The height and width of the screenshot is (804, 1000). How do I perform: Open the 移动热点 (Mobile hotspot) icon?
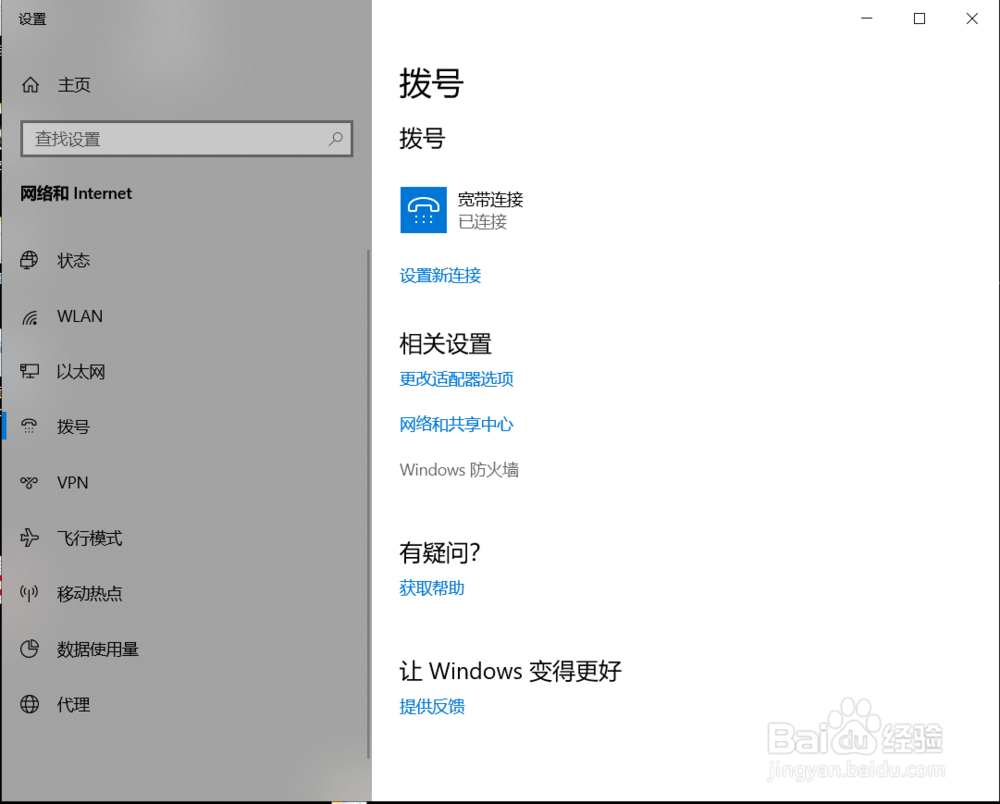point(30,593)
